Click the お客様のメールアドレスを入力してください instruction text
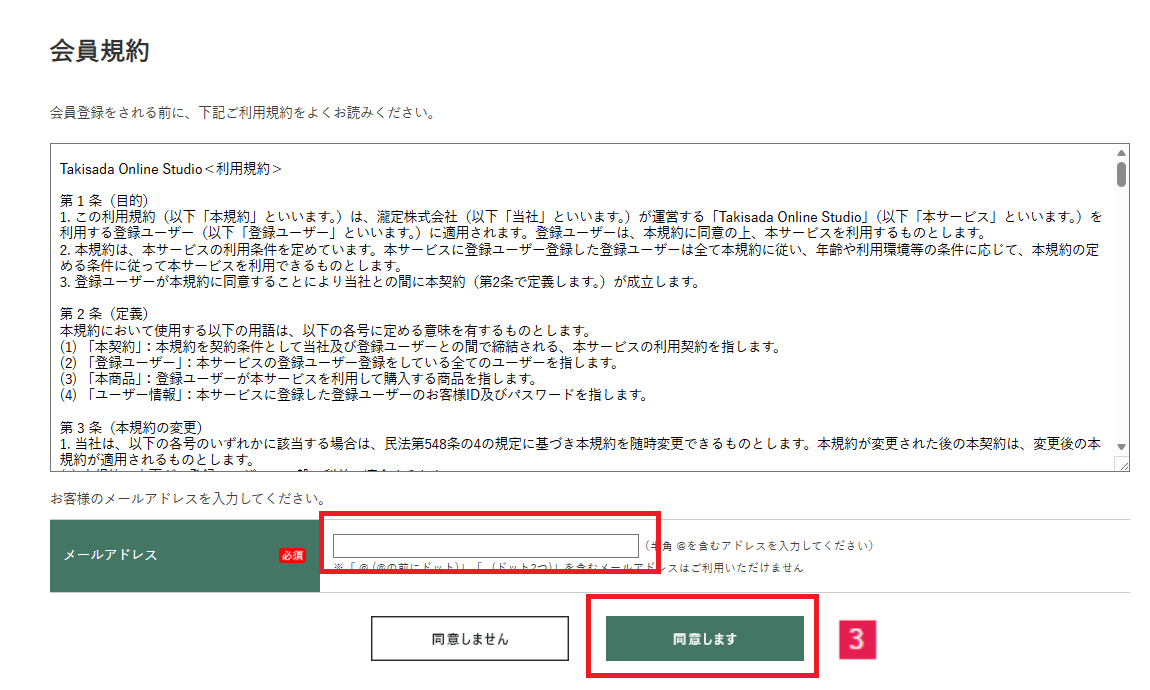The width and height of the screenshot is (1150, 690). [188, 499]
